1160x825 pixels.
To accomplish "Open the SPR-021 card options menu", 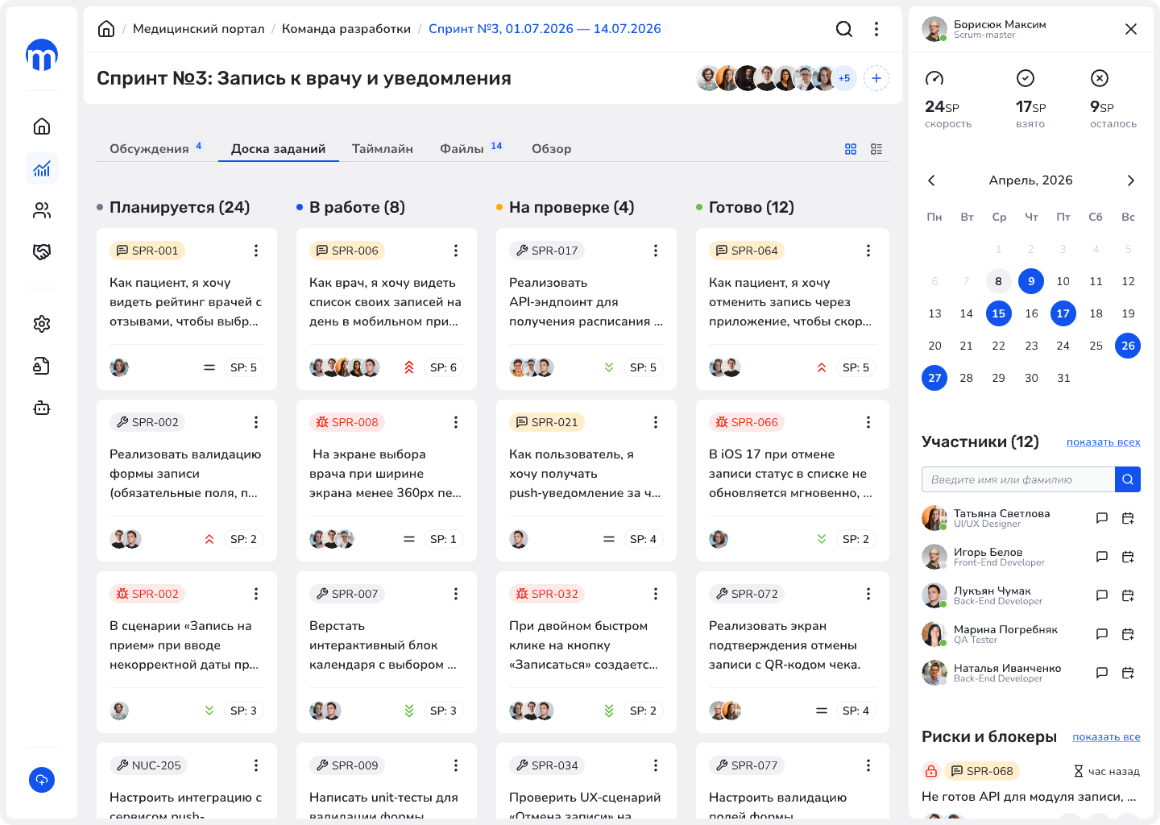I will [x=655, y=422].
